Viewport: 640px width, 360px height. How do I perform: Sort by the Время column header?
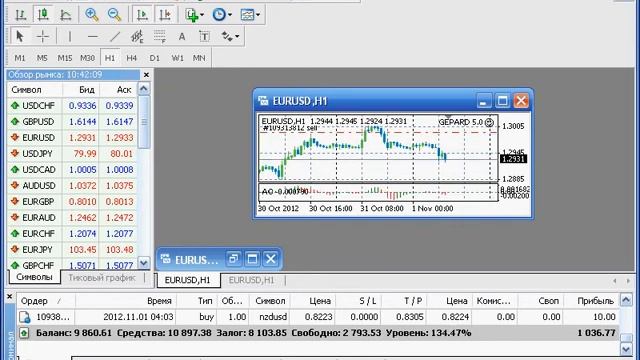click(x=126, y=301)
